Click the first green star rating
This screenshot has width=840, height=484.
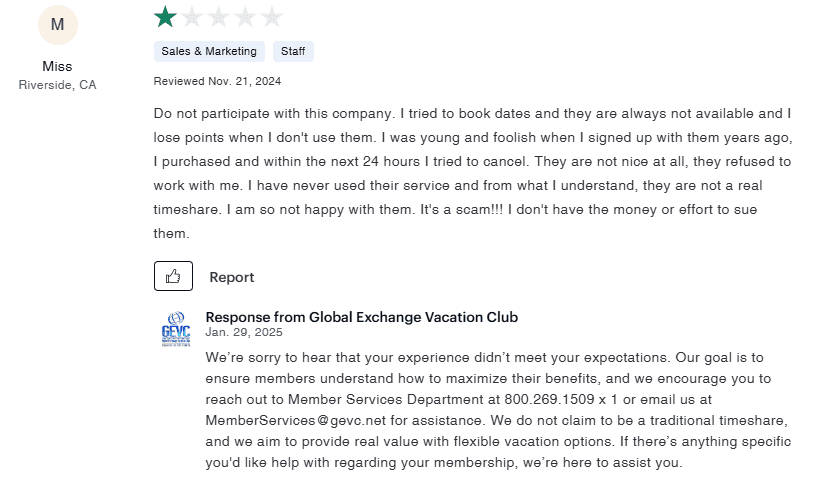[164, 16]
